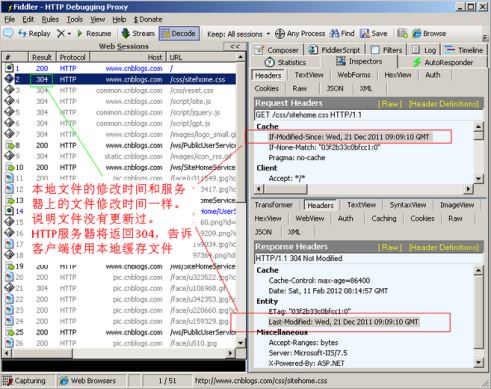491x389 pixels.
Task: Click request headers [Raw] link
Action: (x=390, y=104)
